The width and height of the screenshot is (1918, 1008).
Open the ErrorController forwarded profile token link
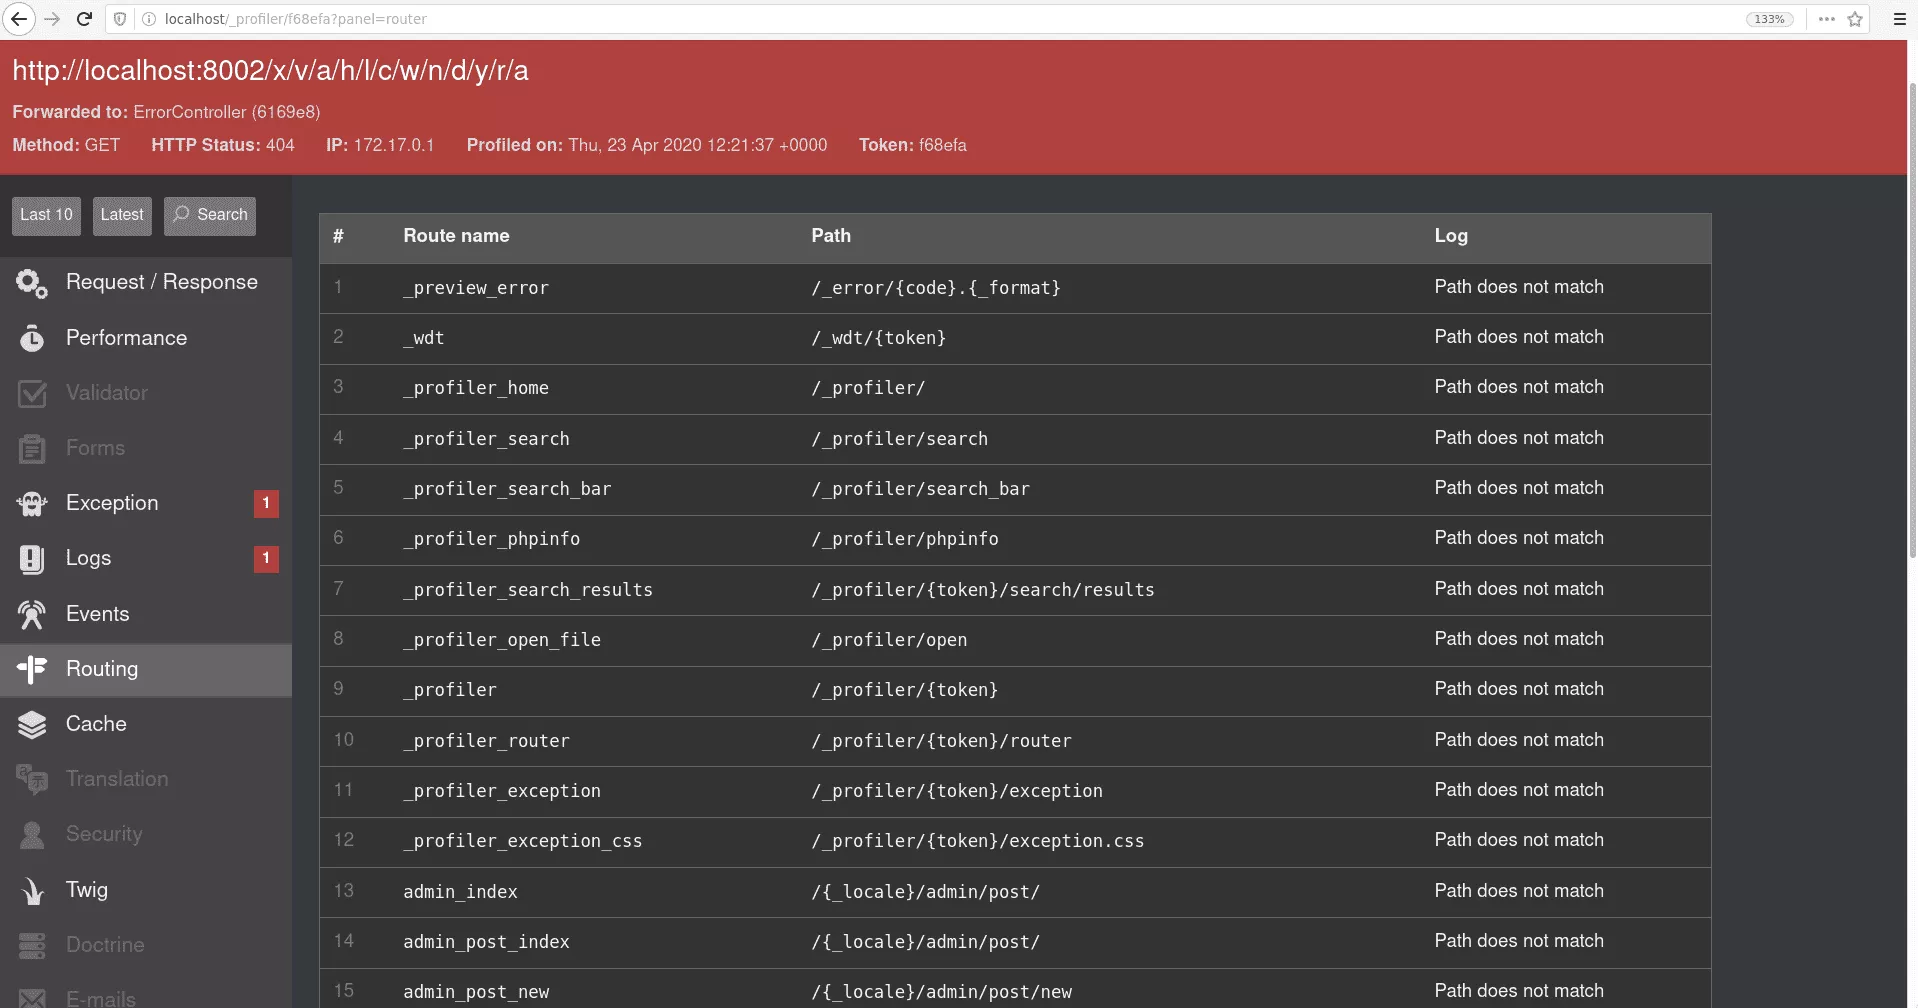click(x=286, y=112)
